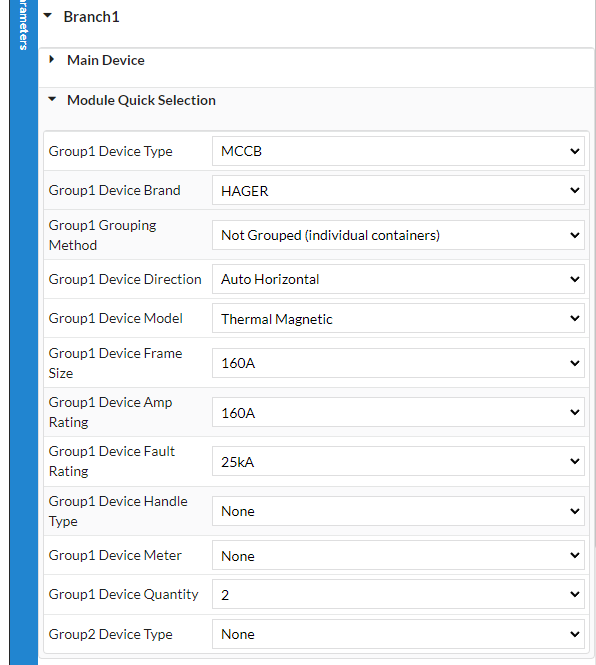
Task: Click the vertical Parameters side tab
Action: tap(23, 25)
